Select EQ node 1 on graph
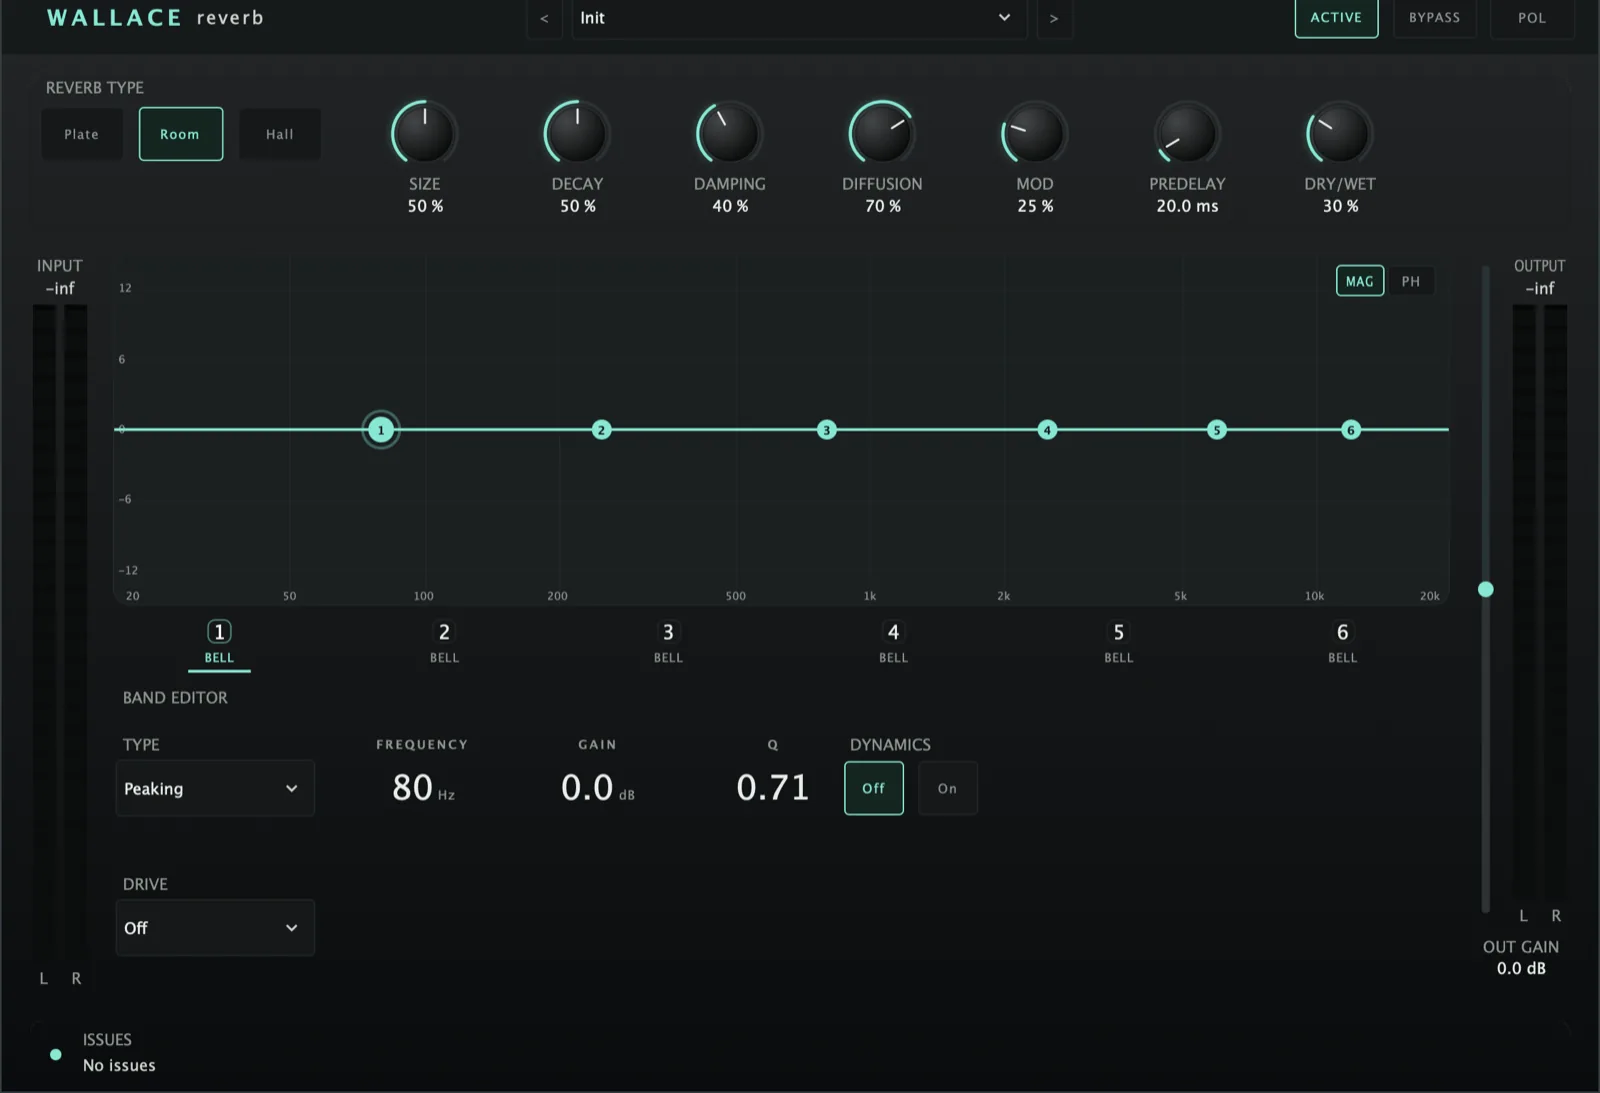 tap(380, 430)
